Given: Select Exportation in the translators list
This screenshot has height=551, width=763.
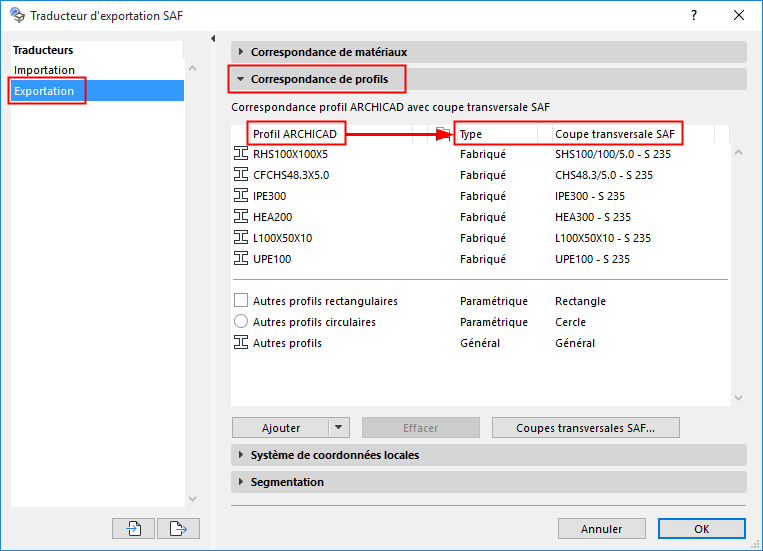Looking at the screenshot, I should 44,91.
